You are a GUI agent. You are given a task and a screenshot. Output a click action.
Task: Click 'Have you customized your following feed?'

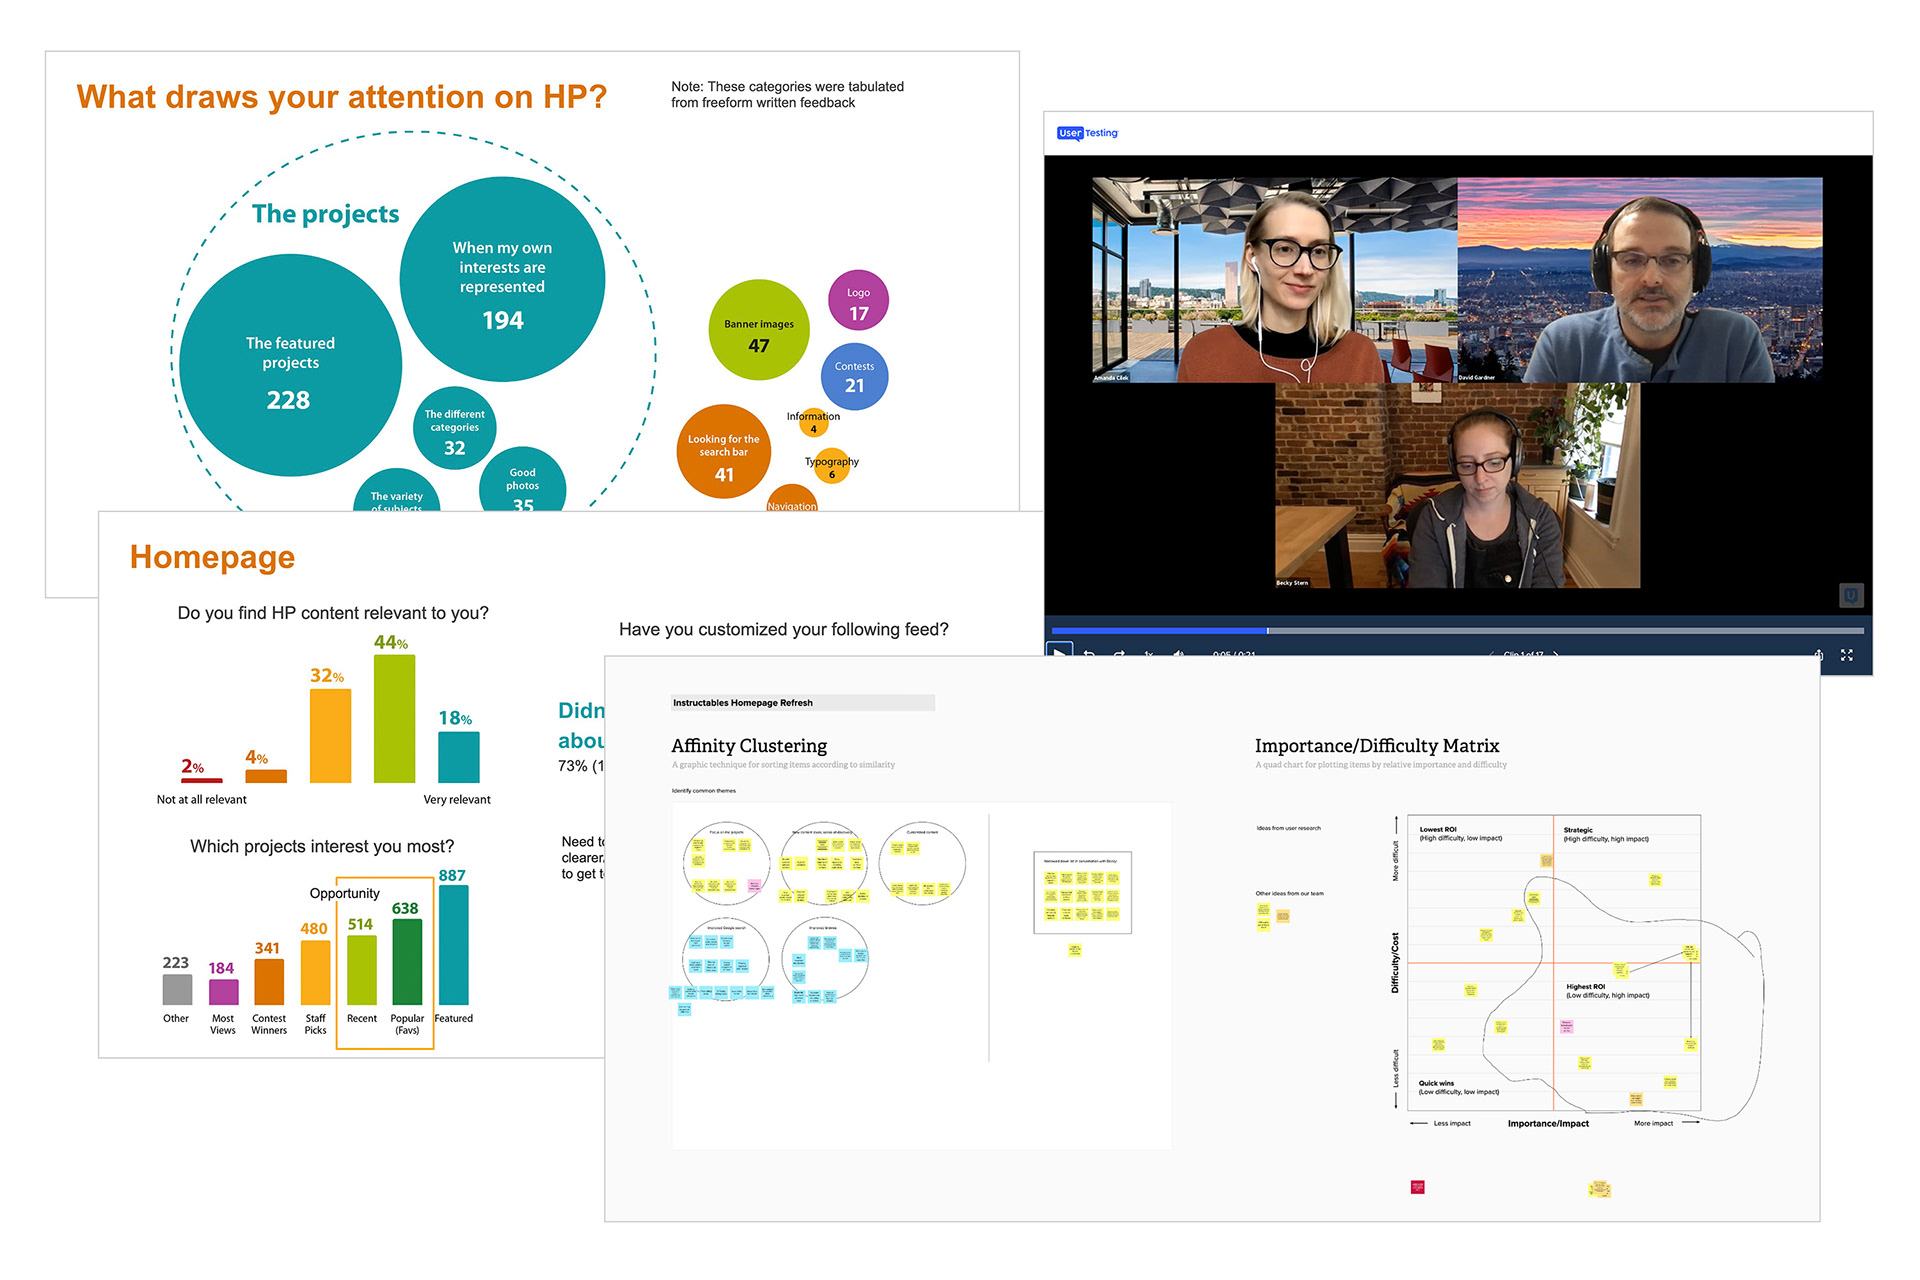tap(784, 629)
